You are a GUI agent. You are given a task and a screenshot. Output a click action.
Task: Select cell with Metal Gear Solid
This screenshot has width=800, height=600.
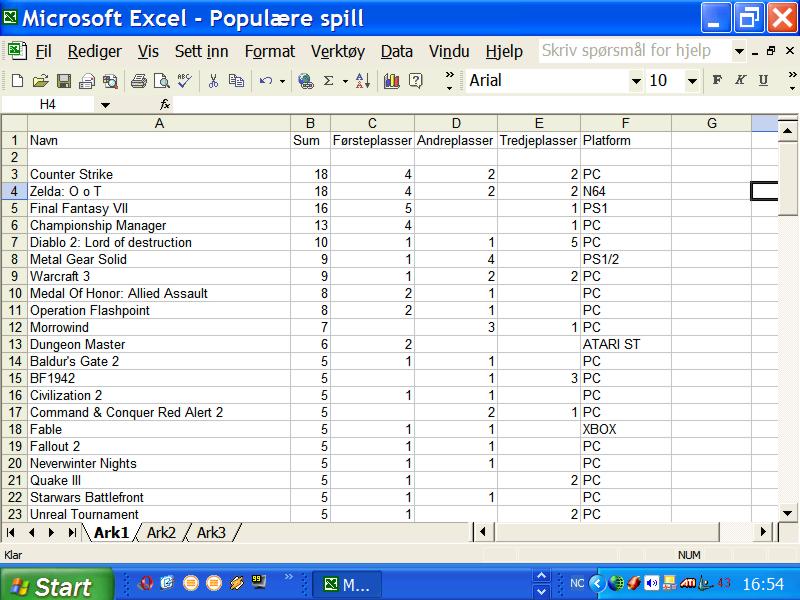point(159,259)
